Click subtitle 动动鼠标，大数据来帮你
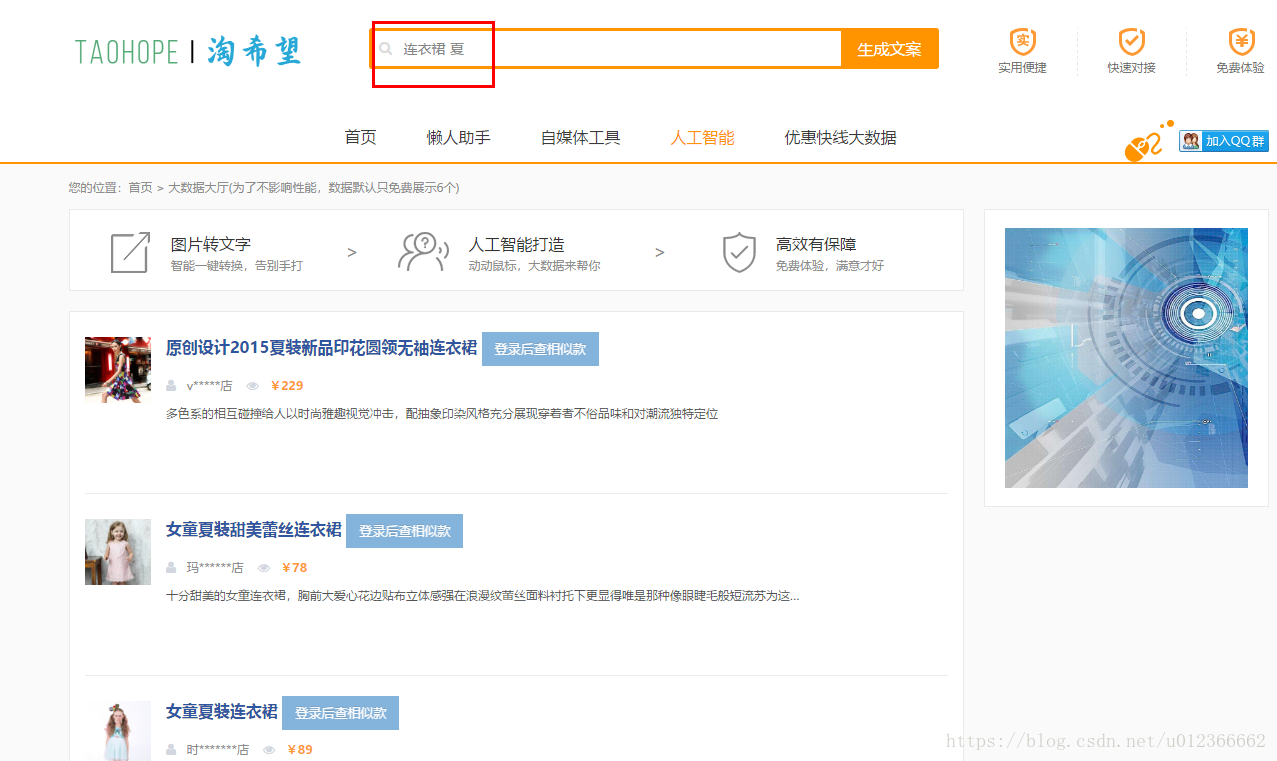Viewport: 1277px width, 761px height. click(x=534, y=266)
